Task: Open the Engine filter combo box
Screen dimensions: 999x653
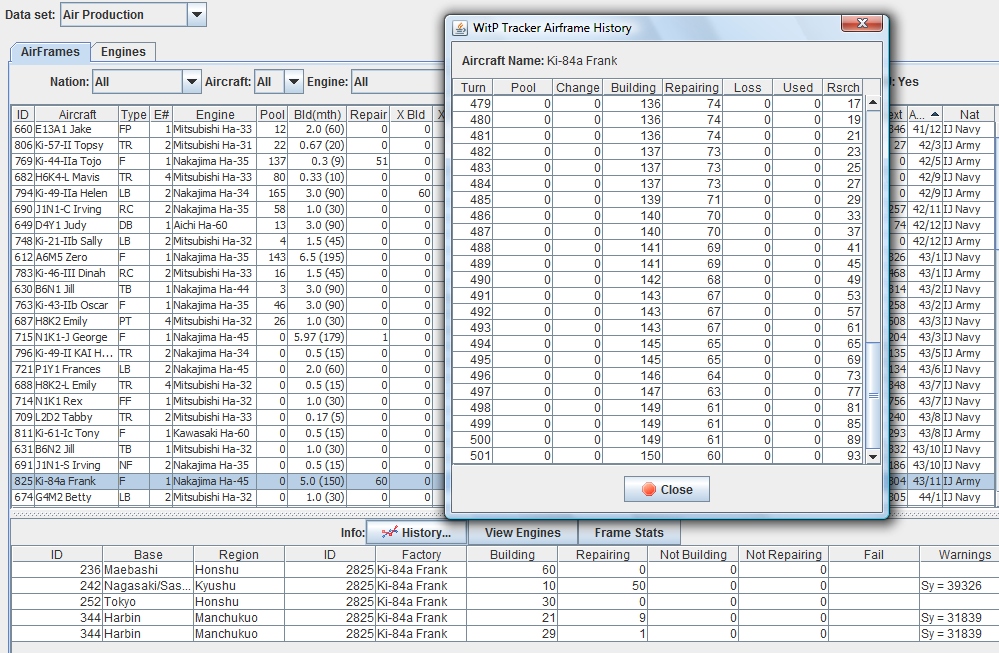Action: click(x=399, y=82)
